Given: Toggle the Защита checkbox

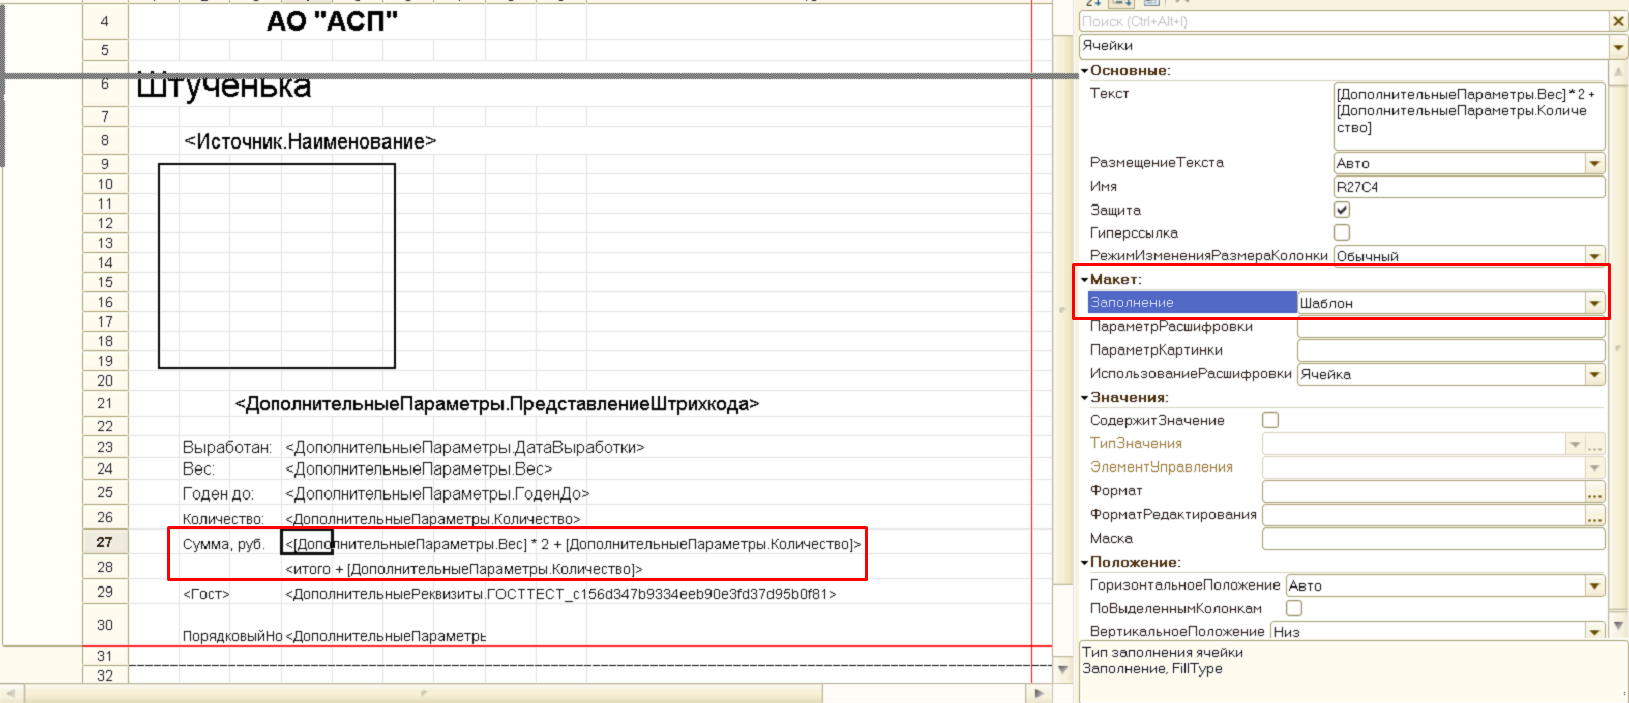Looking at the screenshot, I should click(1342, 210).
